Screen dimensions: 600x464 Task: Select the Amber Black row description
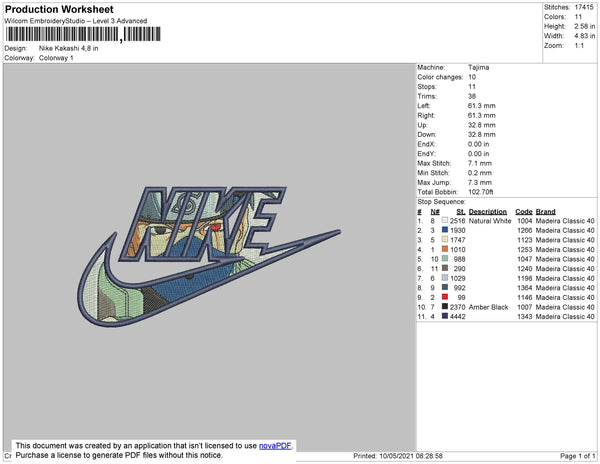[488, 307]
